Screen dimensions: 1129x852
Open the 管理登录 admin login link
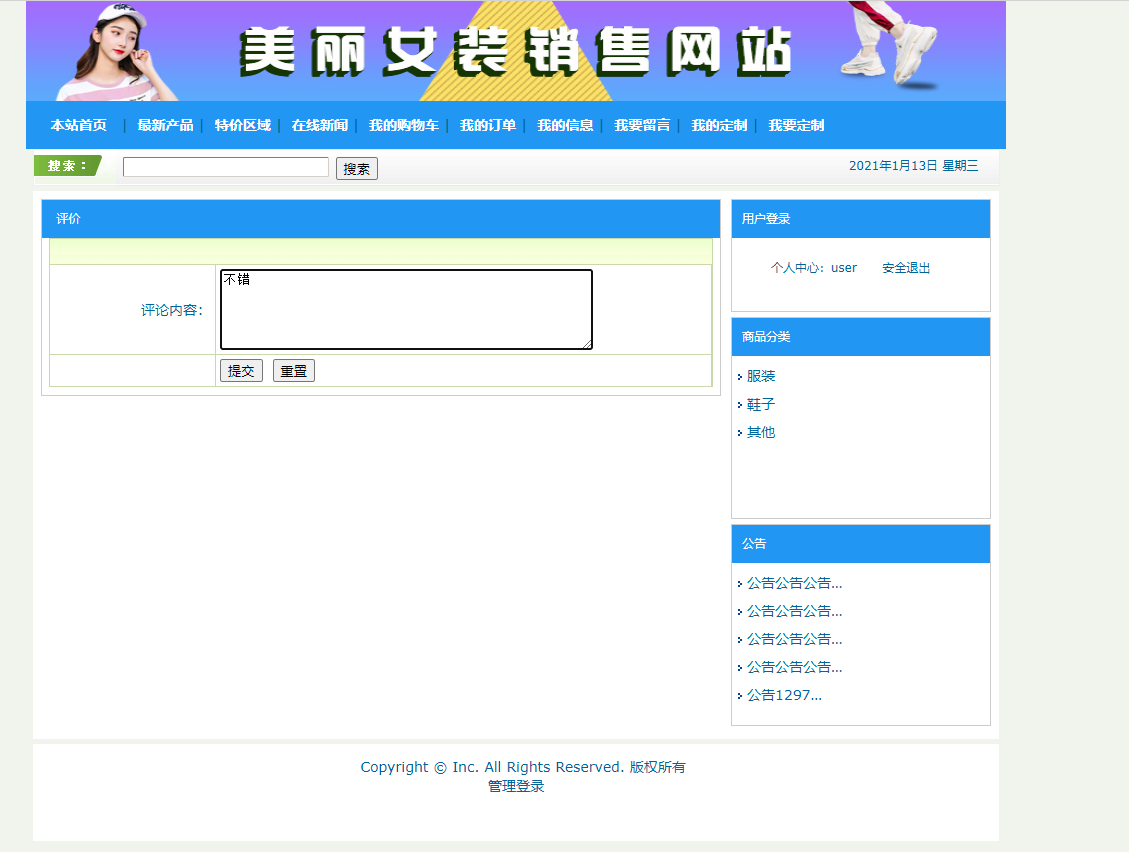(514, 786)
